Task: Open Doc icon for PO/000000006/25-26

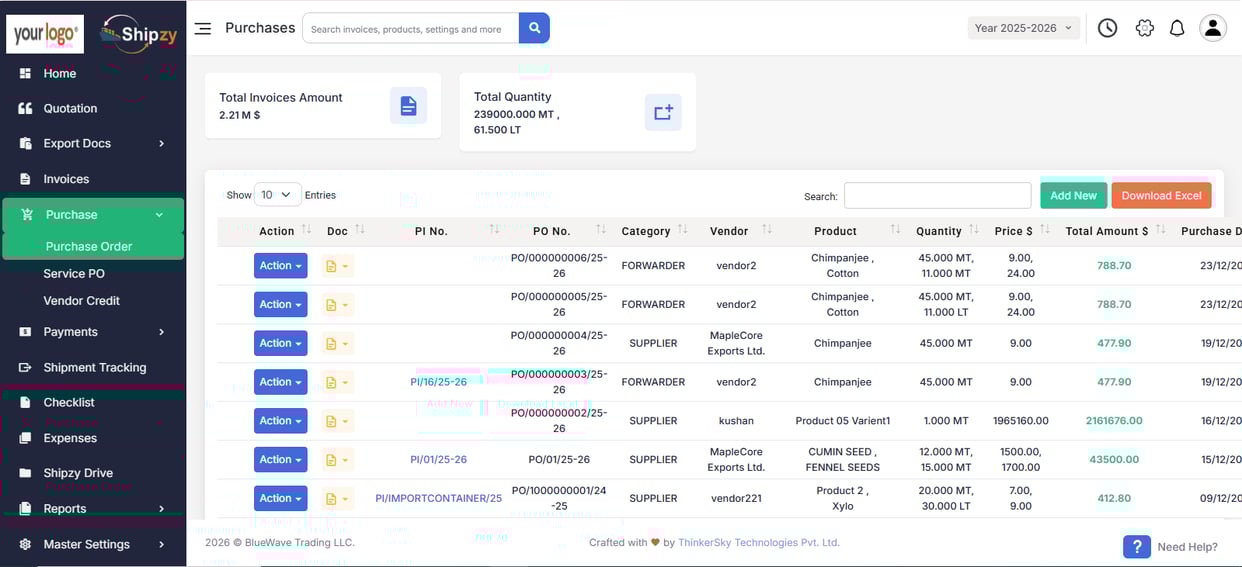Action: (338, 266)
